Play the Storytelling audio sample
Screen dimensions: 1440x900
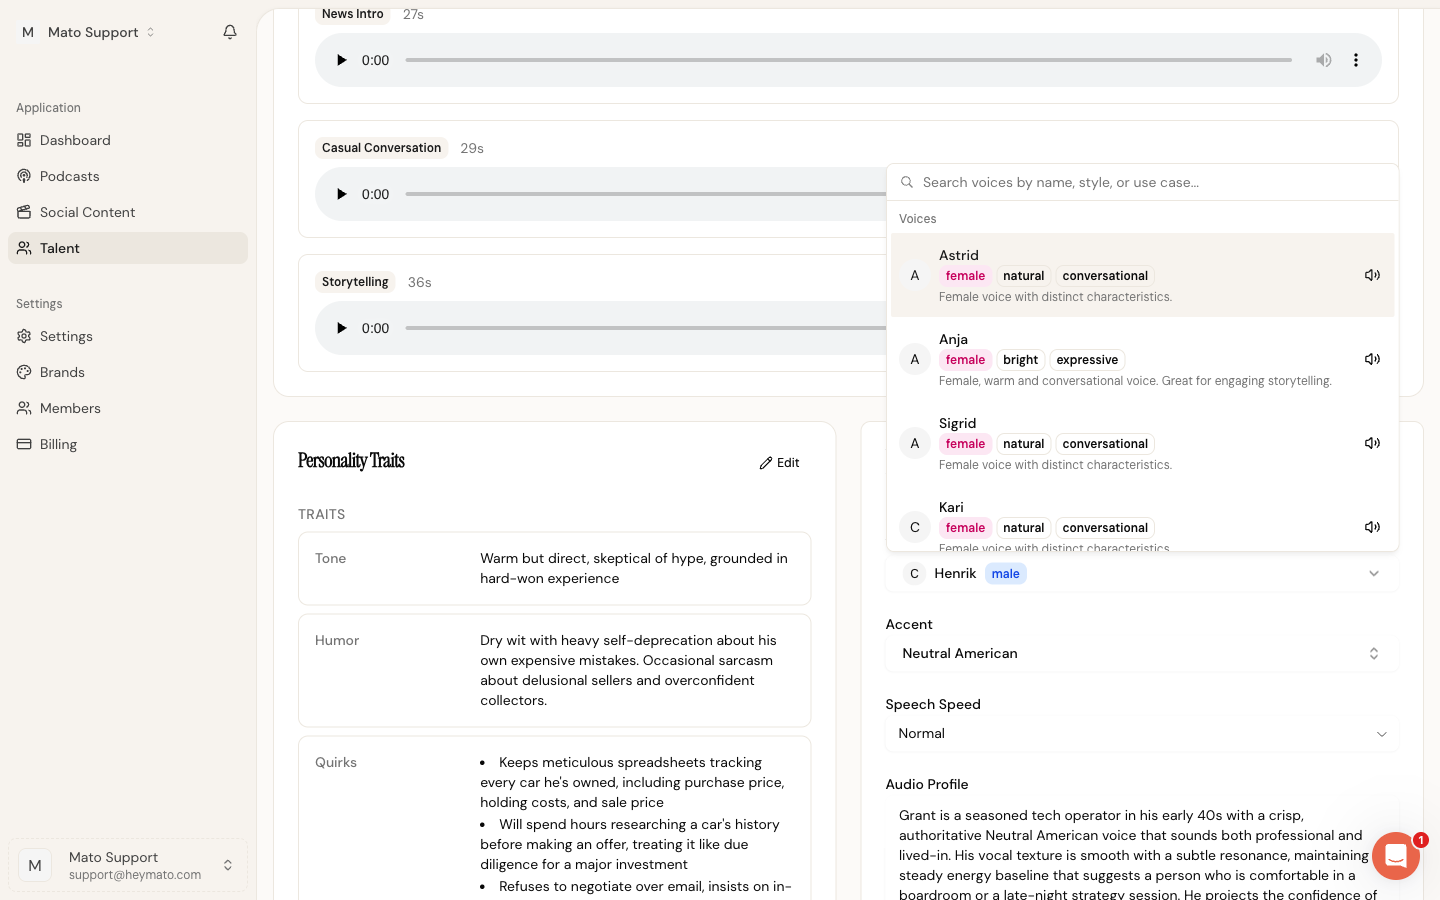tap(341, 328)
